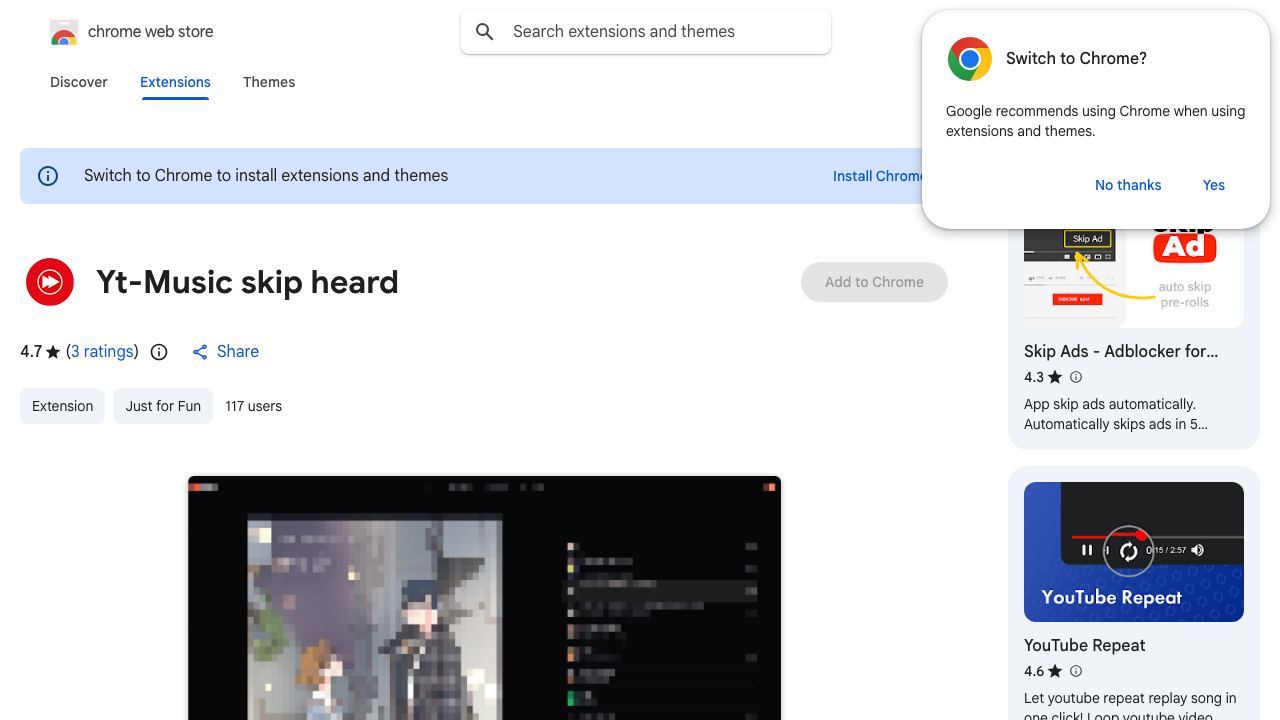Click the 117 users text
Screen dimensions: 1280x720
(x=254, y=406)
